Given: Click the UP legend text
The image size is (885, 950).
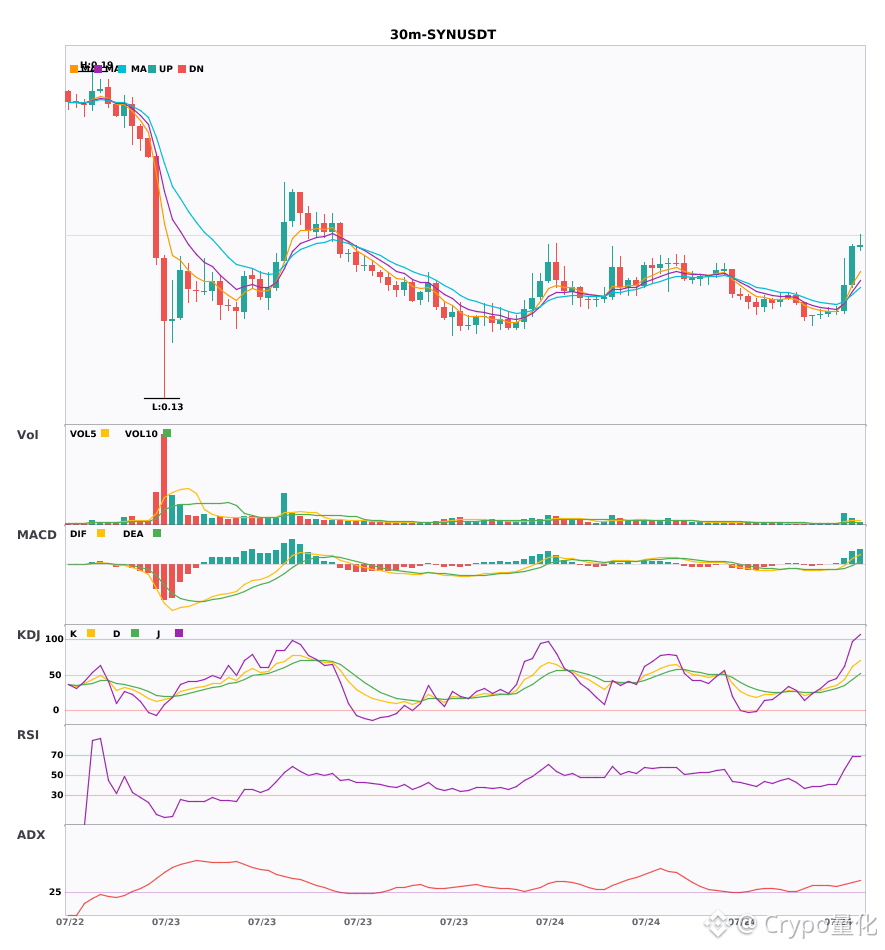Looking at the screenshot, I should pyautogui.click(x=166, y=69).
